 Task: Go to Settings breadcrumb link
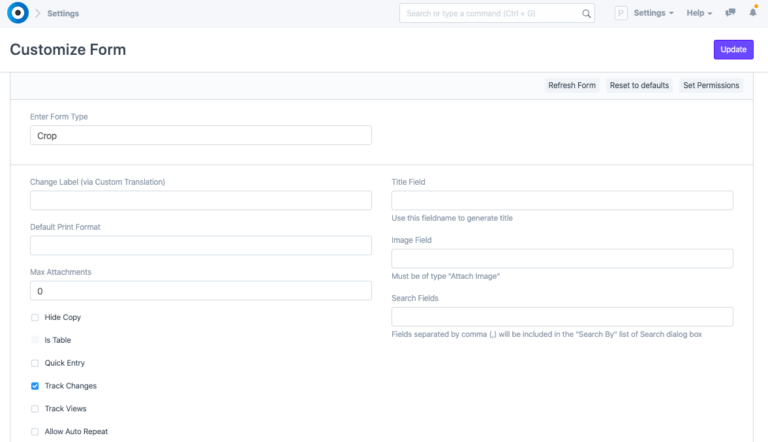(63, 14)
